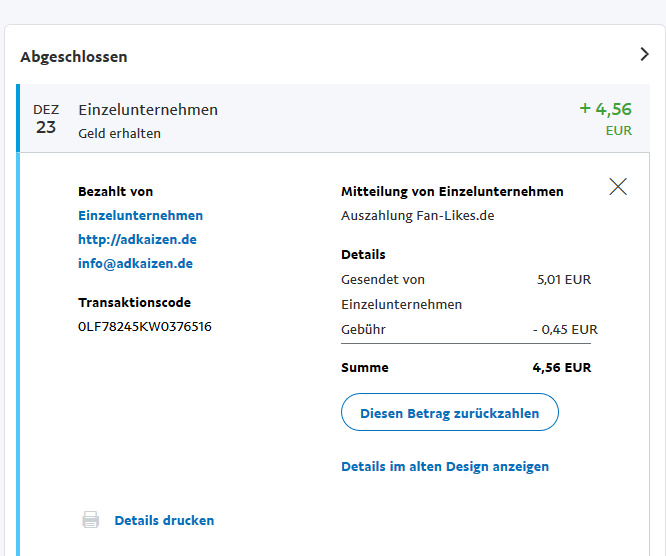This screenshot has height=556, width=666.
Task: Click the Summe total 4,56 EUR
Action: [x=561, y=367]
